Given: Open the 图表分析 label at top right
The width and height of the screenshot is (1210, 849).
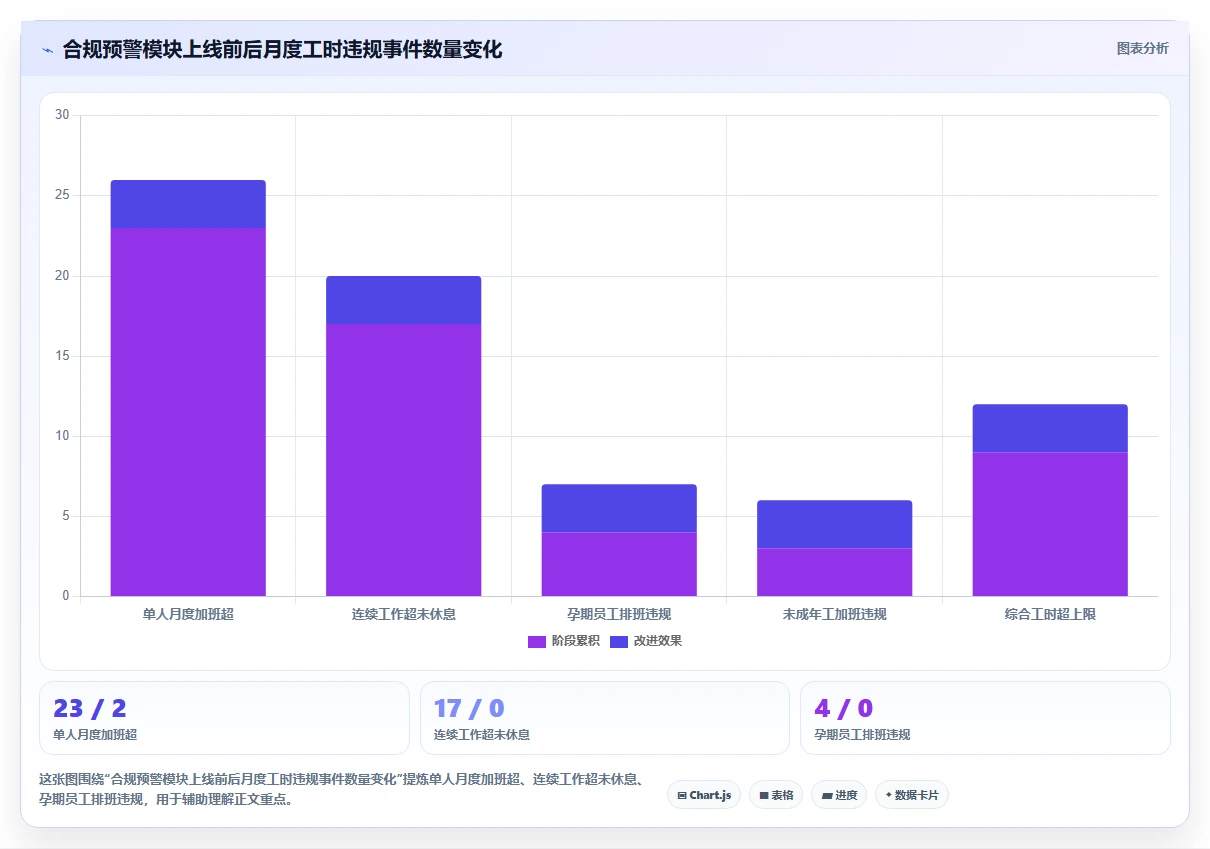Looking at the screenshot, I should pyautogui.click(x=1142, y=48).
